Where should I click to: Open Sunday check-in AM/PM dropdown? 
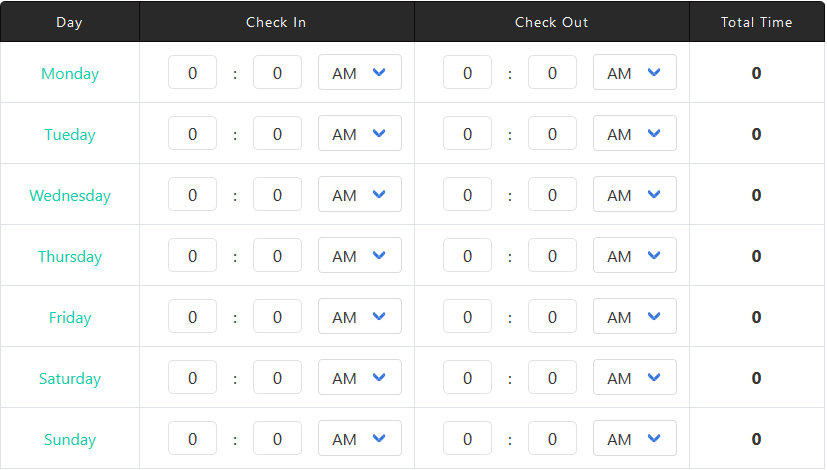[360, 438]
